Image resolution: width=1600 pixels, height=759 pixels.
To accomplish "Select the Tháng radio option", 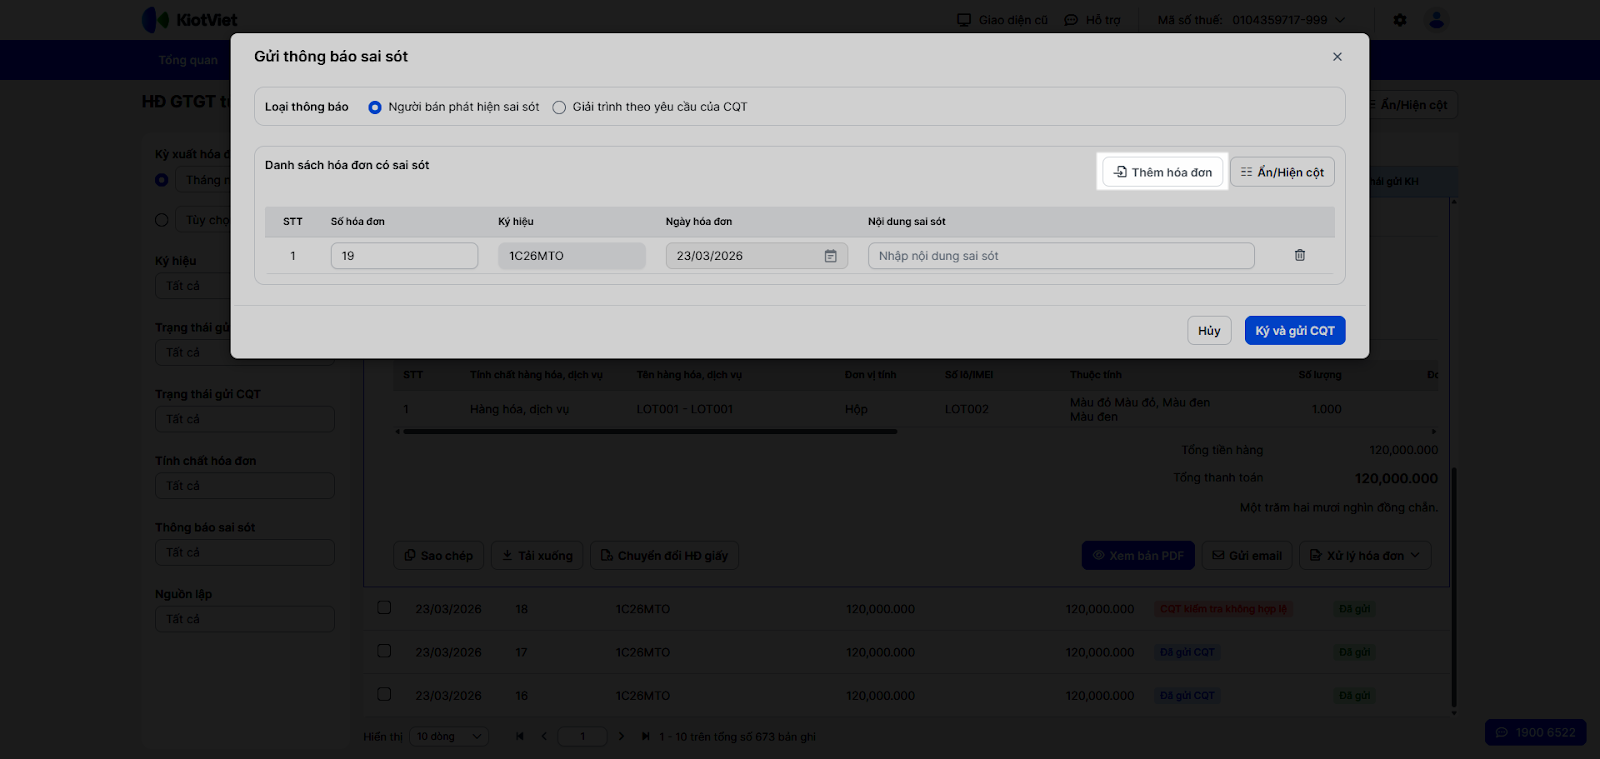I will point(162,180).
